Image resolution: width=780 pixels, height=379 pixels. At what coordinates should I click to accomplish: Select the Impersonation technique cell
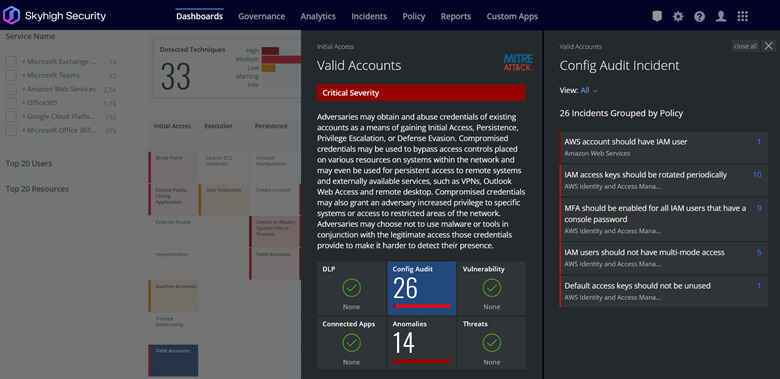click(x=173, y=264)
